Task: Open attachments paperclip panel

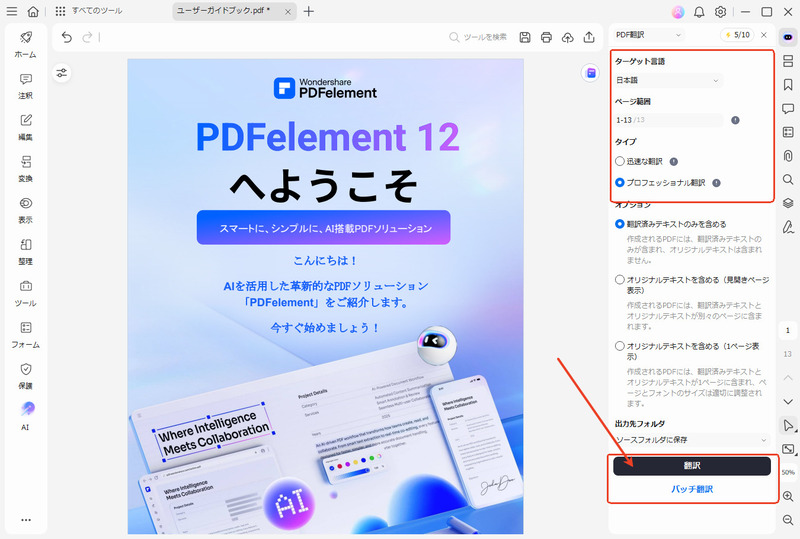Action: point(788,156)
